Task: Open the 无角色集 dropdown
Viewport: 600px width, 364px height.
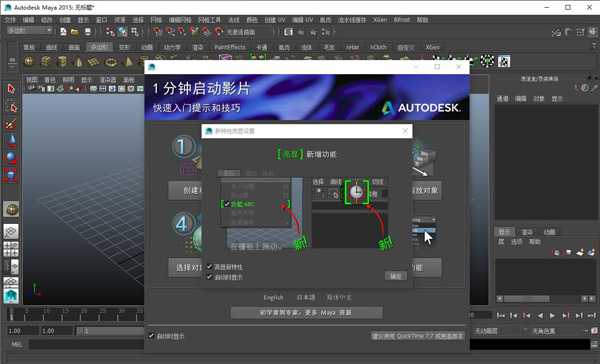Action: click(x=555, y=331)
